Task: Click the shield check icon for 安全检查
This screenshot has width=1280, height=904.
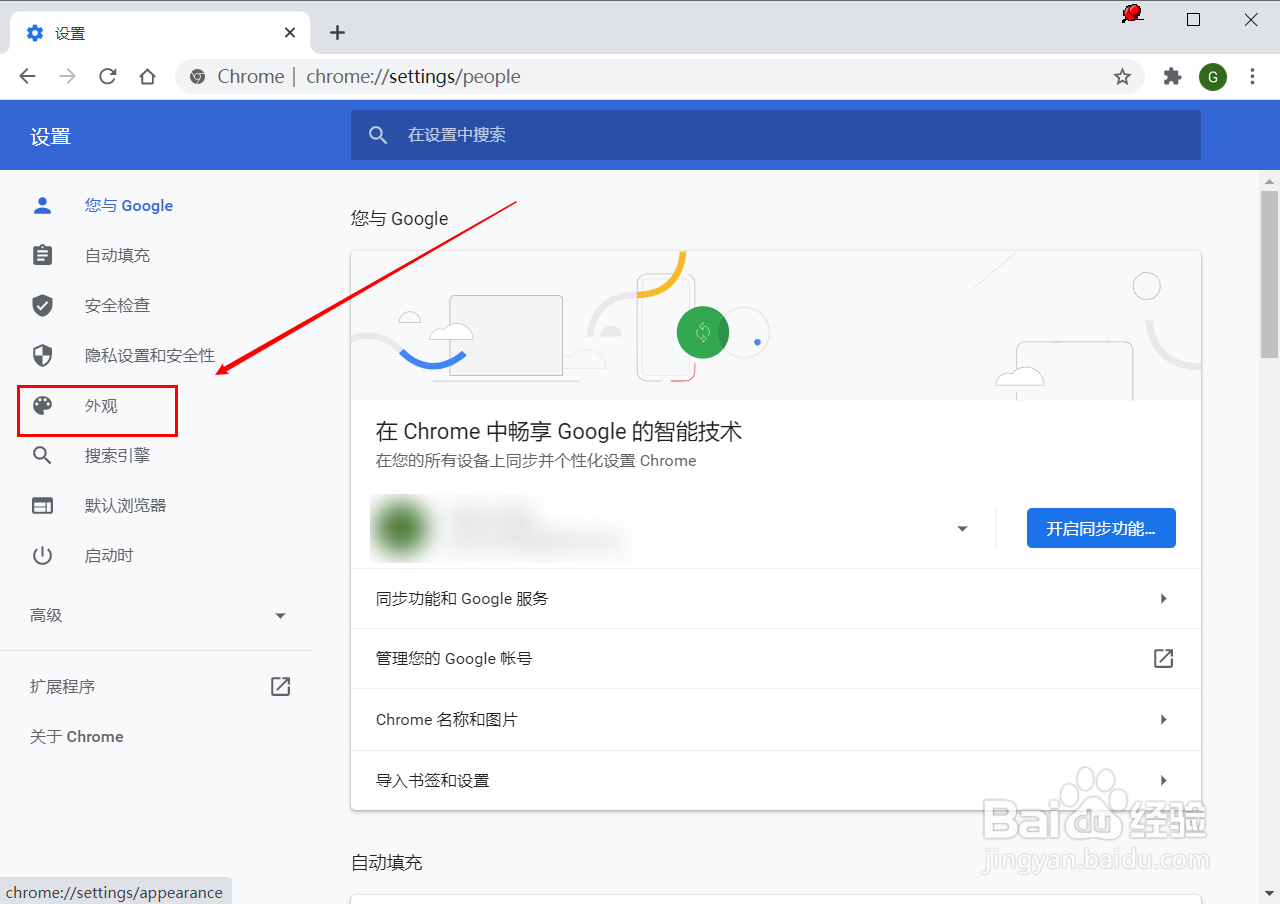Action: click(x=42, y=305)
